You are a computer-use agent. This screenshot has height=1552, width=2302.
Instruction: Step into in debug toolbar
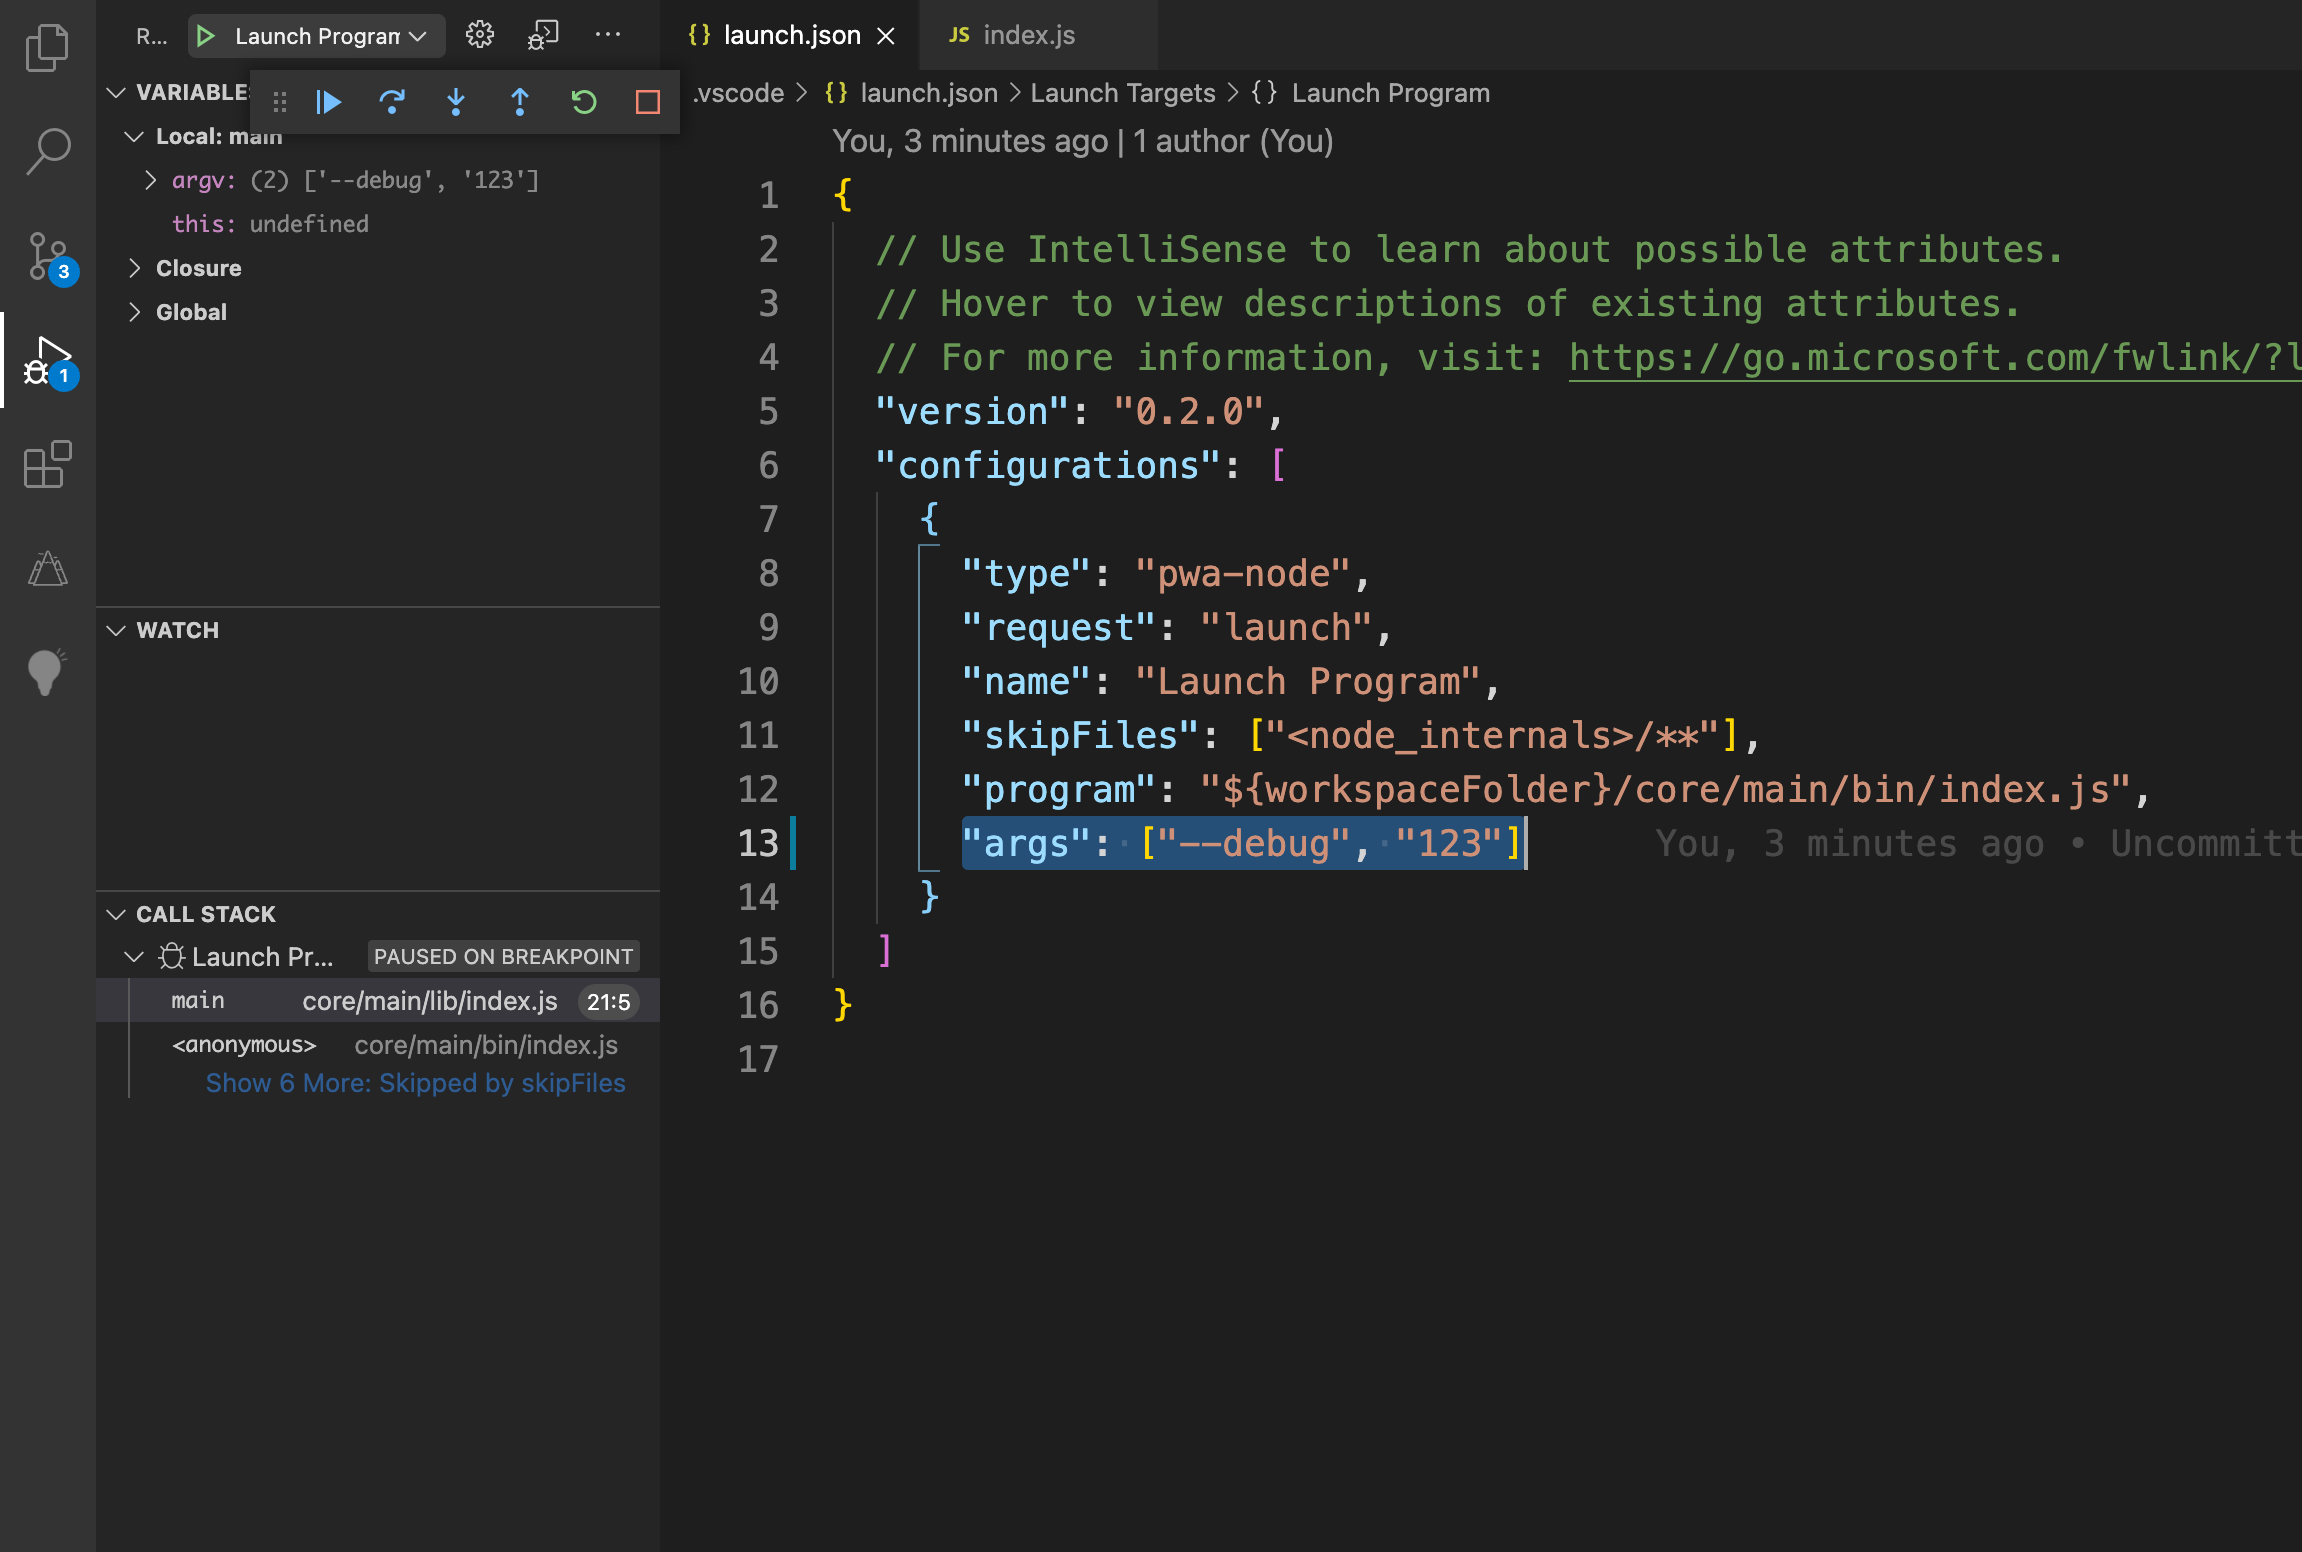point(456,102)
